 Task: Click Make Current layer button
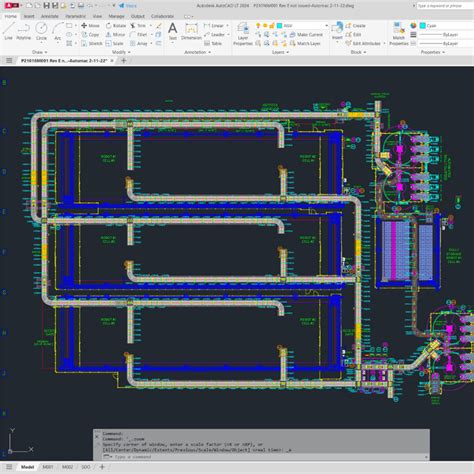pyautogui.click(x=306, y=35)
